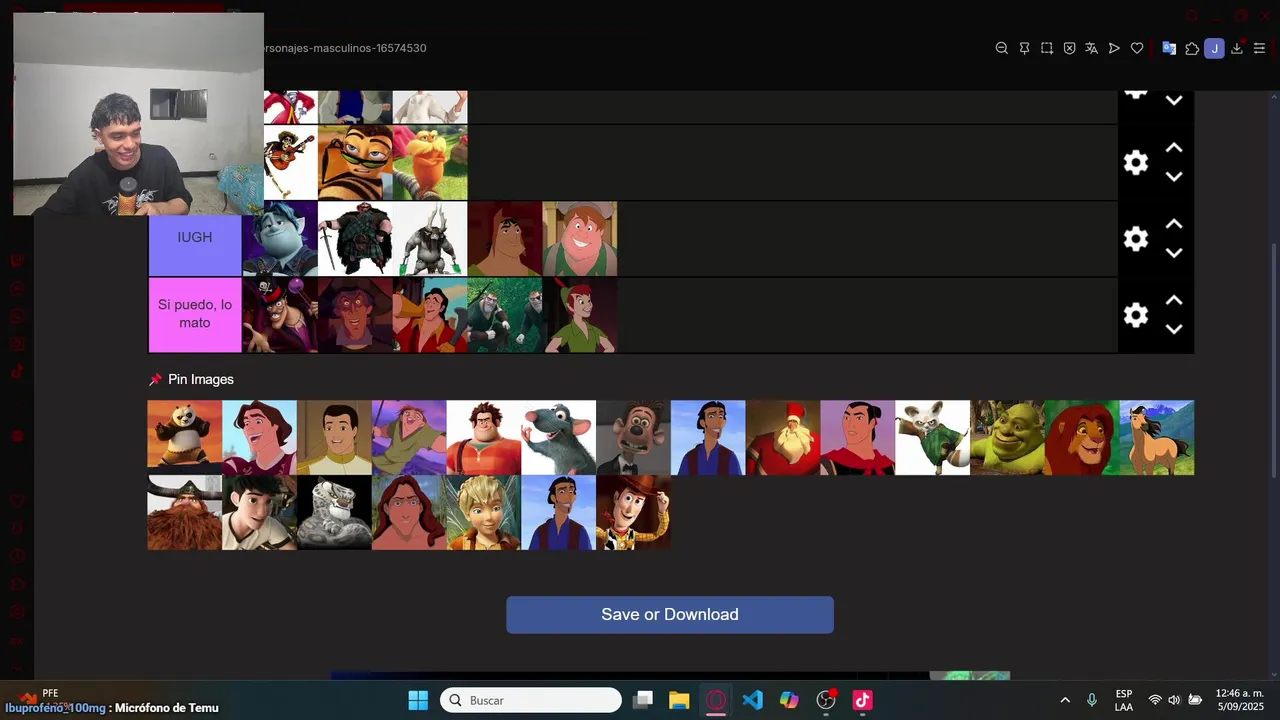This screenshot has height=720, width=1280.
Task: Click the system tray volume icon
Action: pos(1174,700)
